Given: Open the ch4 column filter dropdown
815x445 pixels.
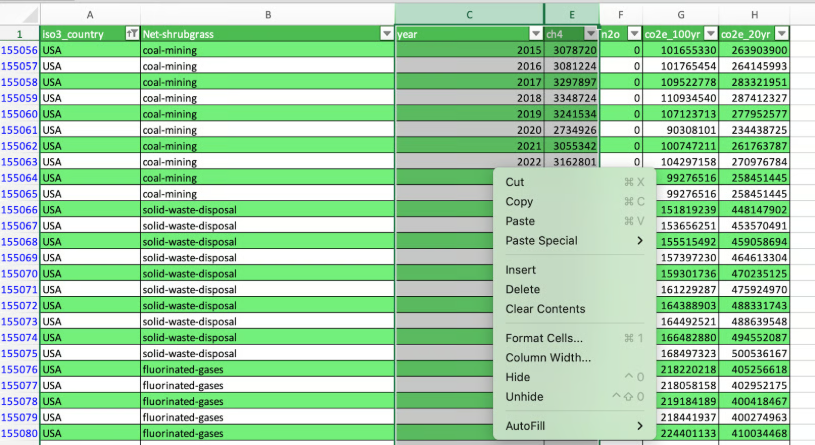Looking at the screenshot, I should pyautogui.click(x=590, y=34).
